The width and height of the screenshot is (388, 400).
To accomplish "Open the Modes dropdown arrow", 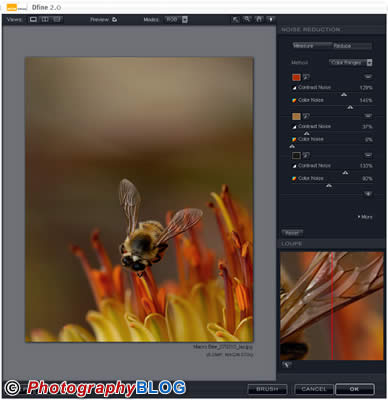I will coord(185,20).
